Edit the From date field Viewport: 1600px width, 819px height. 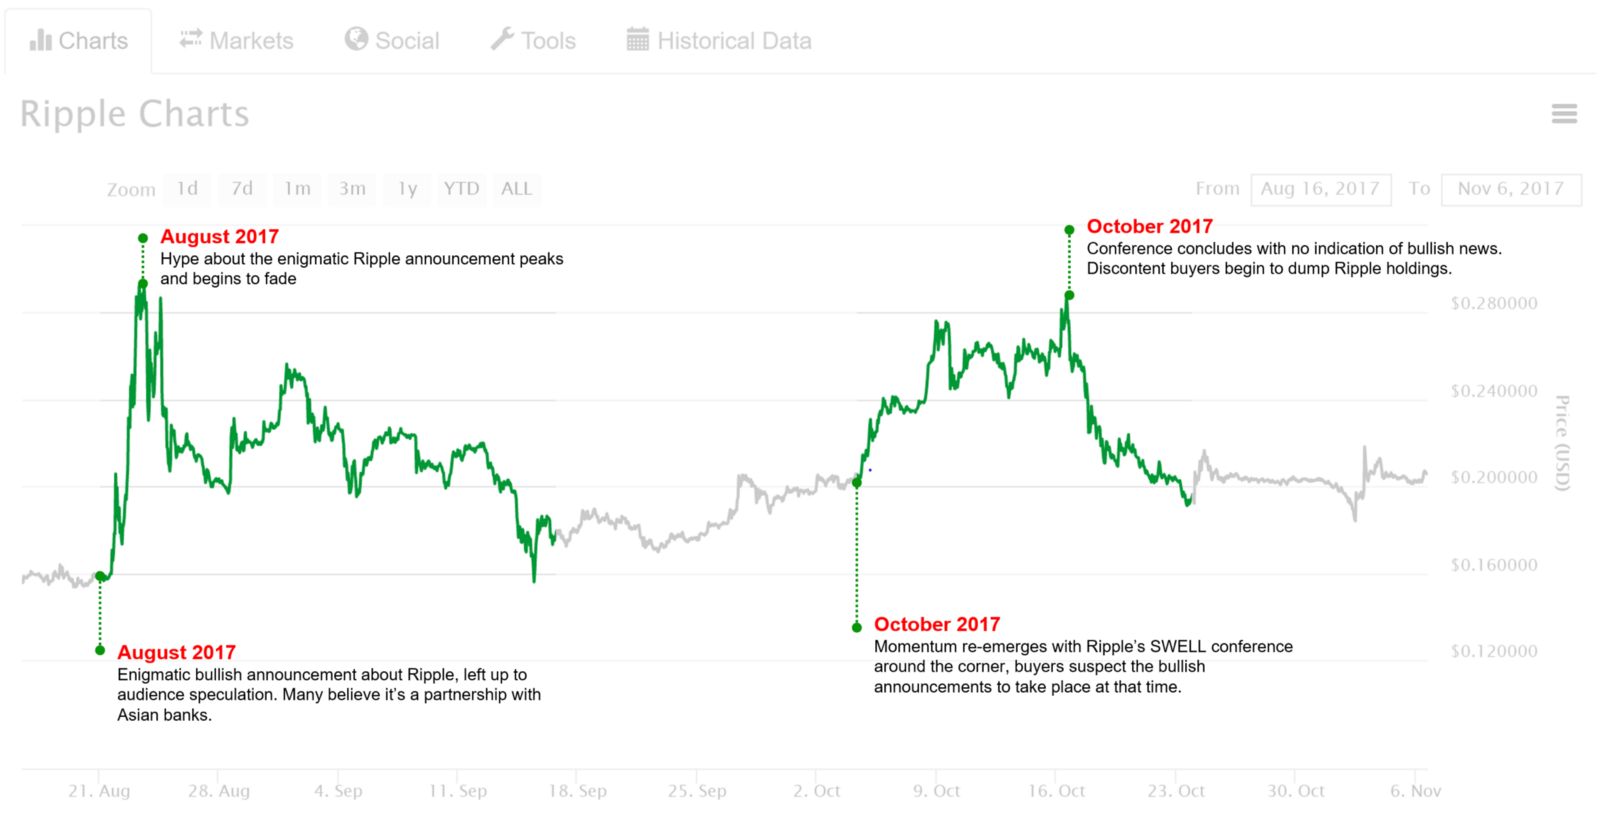point(1320,189)
